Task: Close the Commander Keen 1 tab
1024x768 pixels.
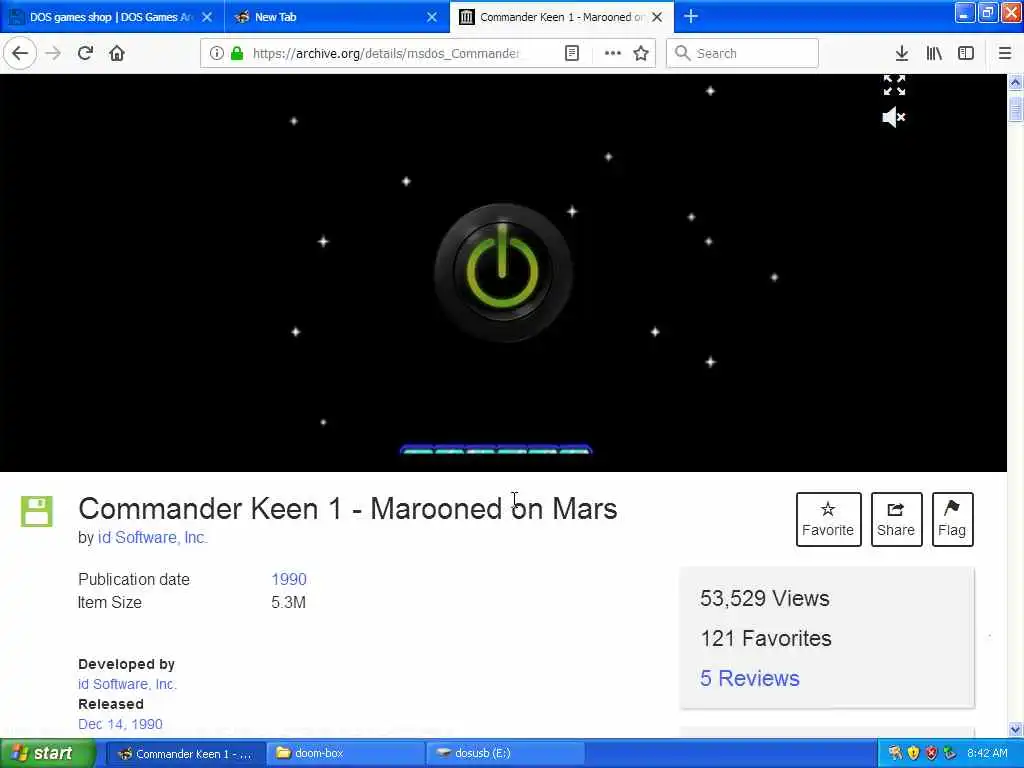Action: (x=657, y=17)
